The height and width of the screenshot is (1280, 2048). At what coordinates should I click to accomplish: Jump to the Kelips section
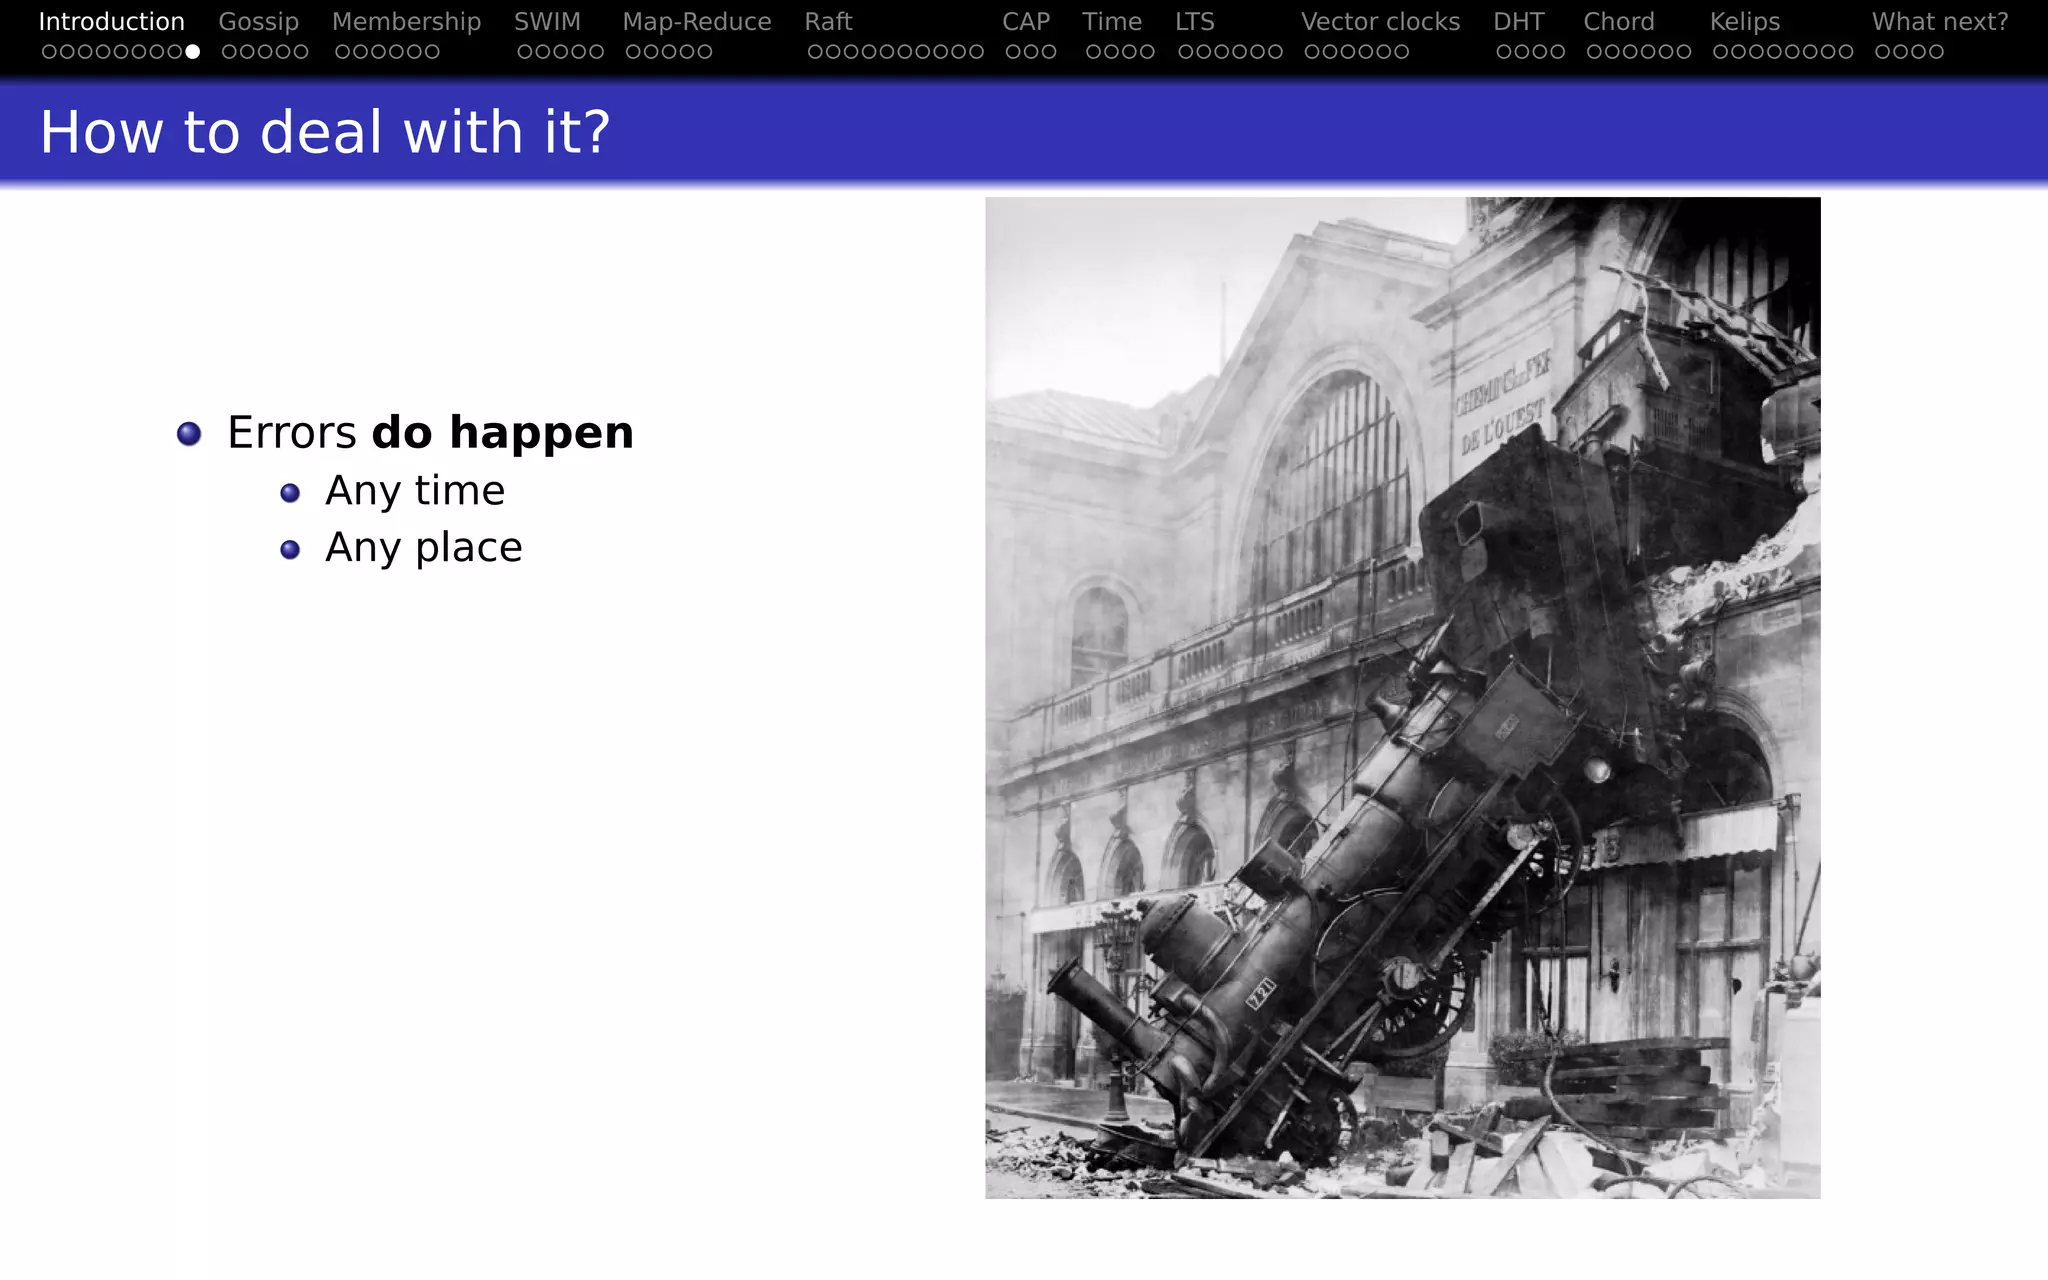coord(1744,21)
